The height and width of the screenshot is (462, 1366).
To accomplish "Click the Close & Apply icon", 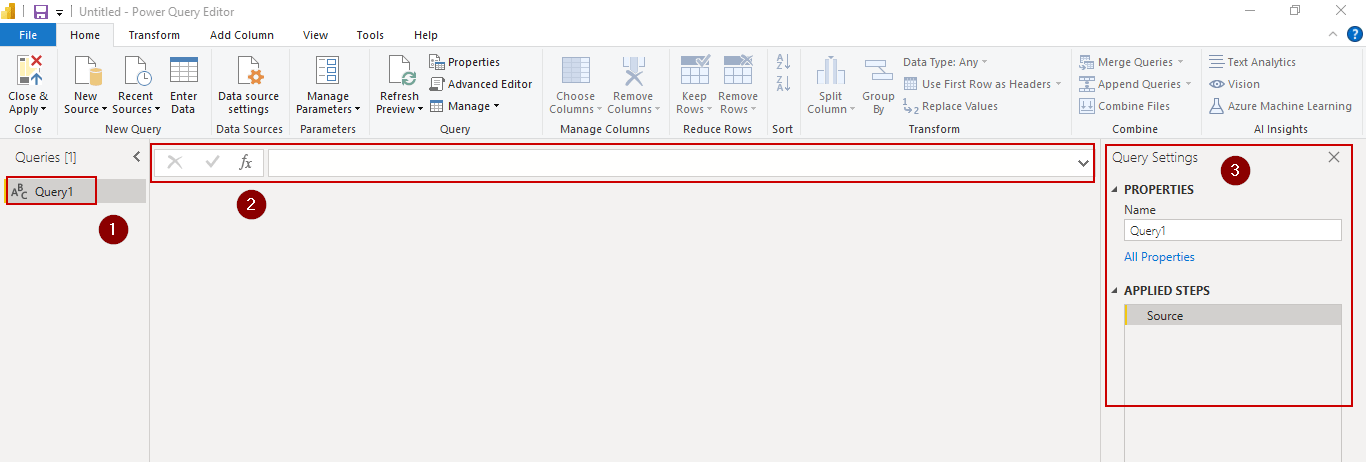I will point(29,71).
